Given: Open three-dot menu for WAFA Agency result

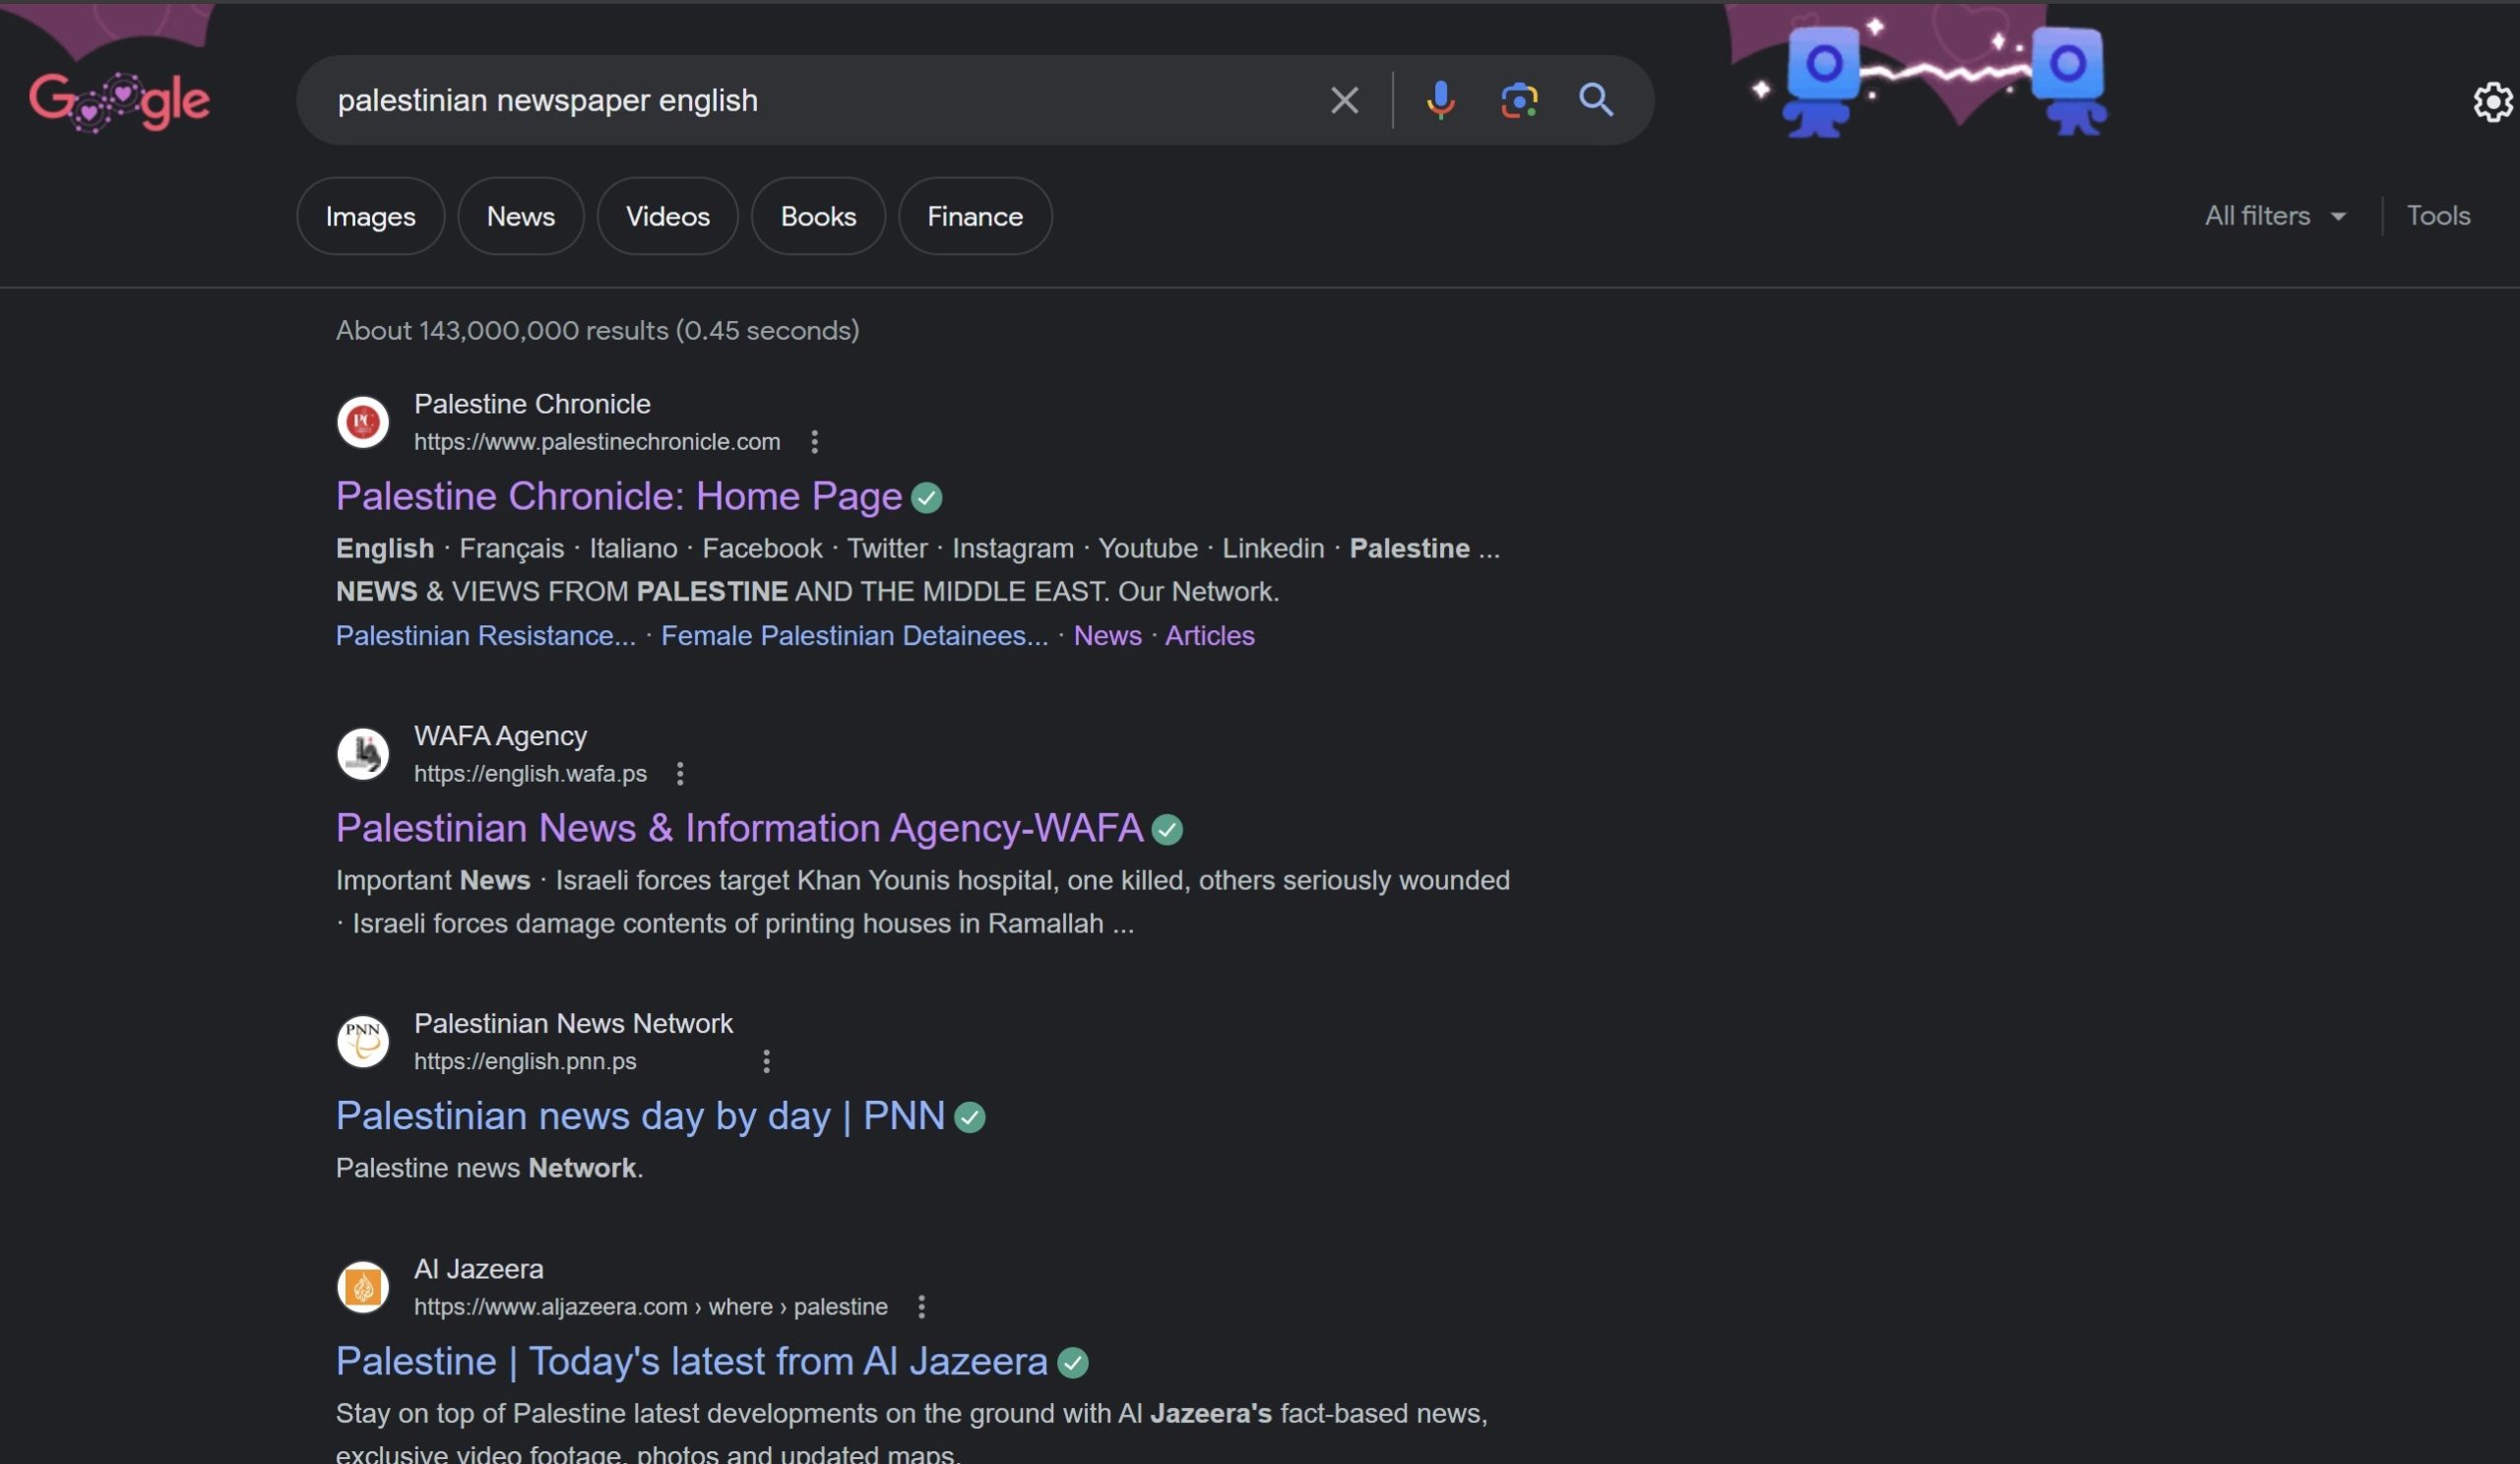Looking at the screenshot, I should (680, 773).
